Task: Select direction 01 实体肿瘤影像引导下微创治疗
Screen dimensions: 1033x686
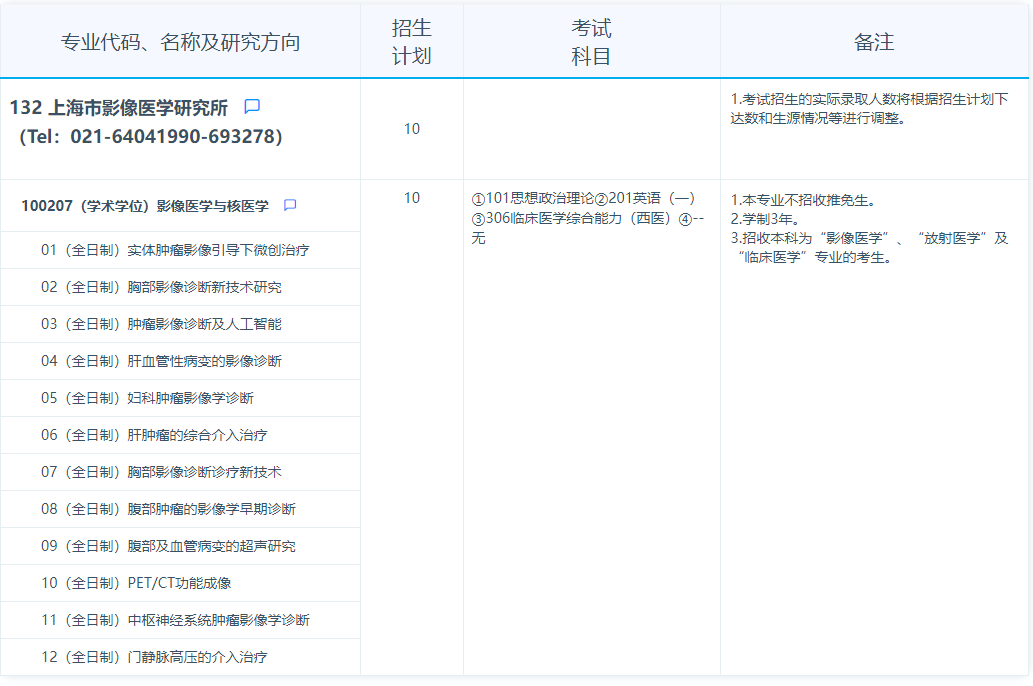Action: coord(175,250)
